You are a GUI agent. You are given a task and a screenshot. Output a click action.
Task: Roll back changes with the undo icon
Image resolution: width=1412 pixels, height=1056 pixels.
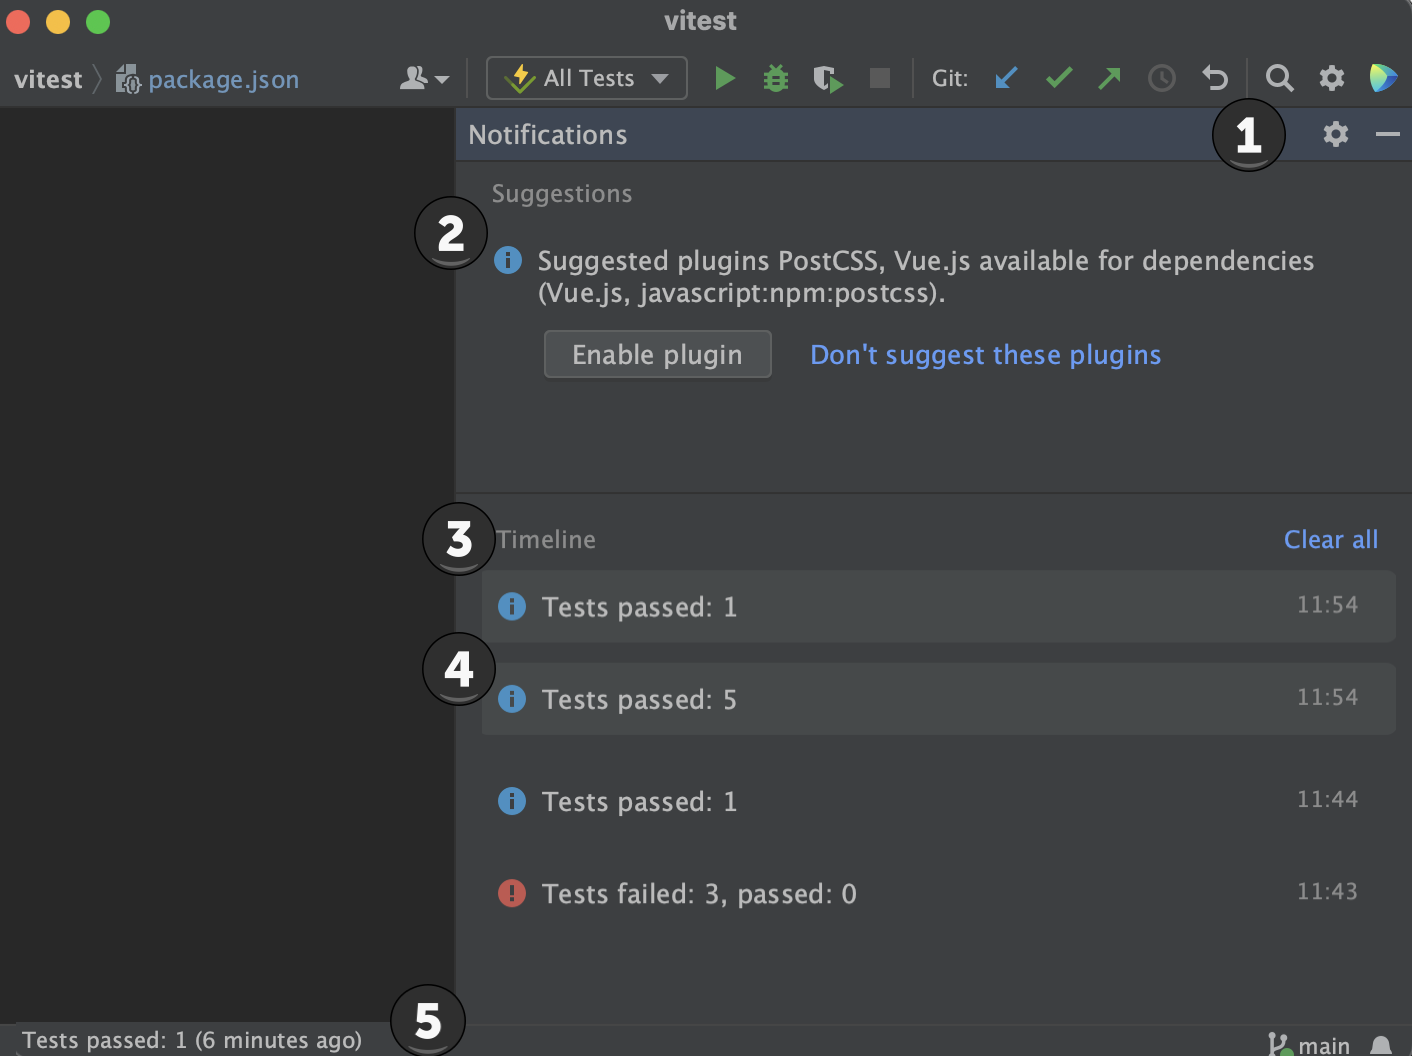(1214, 78)
